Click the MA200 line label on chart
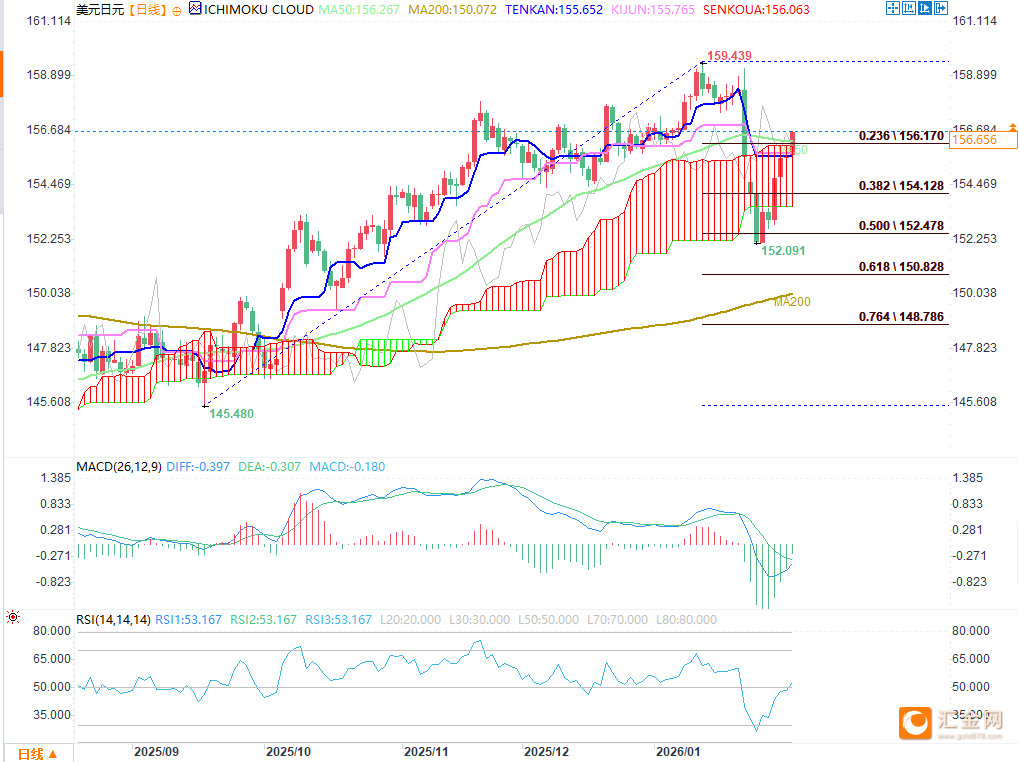Image resolution: width=1019 pixels, height=762 pixels. coord(792,301)
